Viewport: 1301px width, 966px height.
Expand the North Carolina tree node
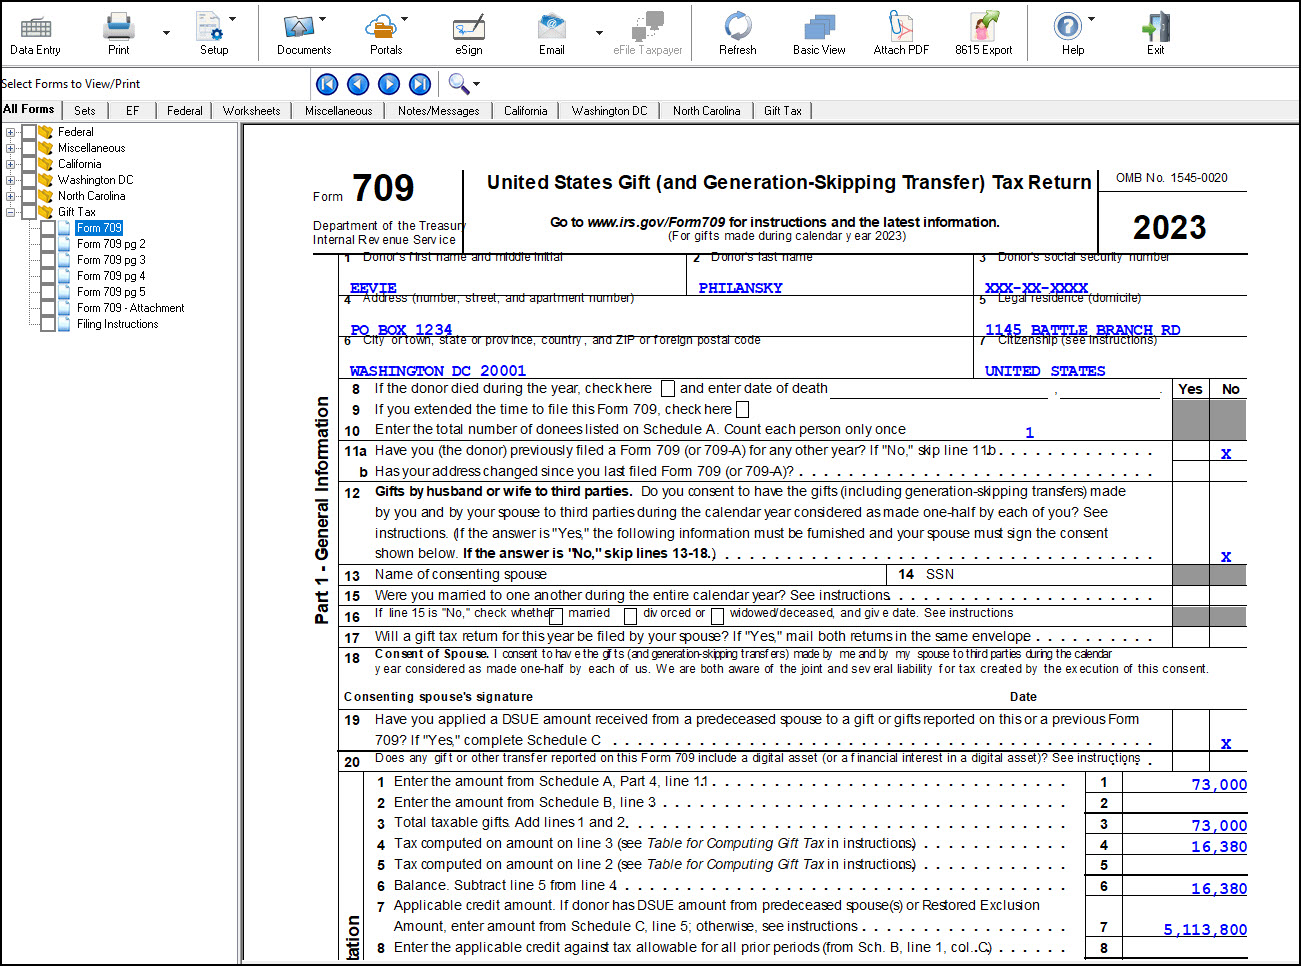click(x=10, y=196)
